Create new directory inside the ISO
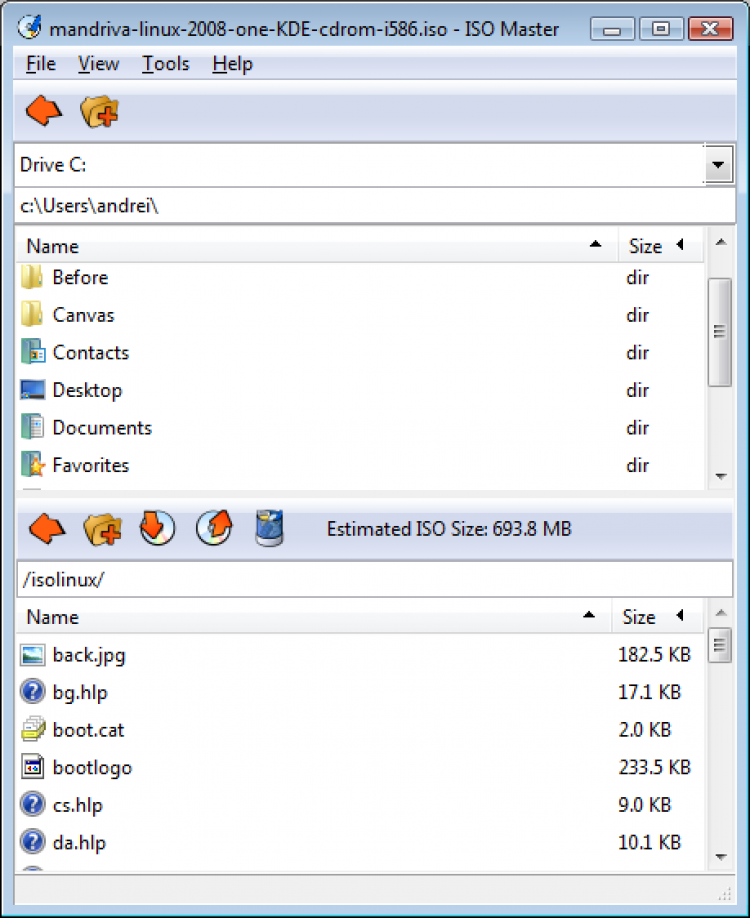This screenshot has height=918, width=750. pyautogui.click(x=102, y=528)
